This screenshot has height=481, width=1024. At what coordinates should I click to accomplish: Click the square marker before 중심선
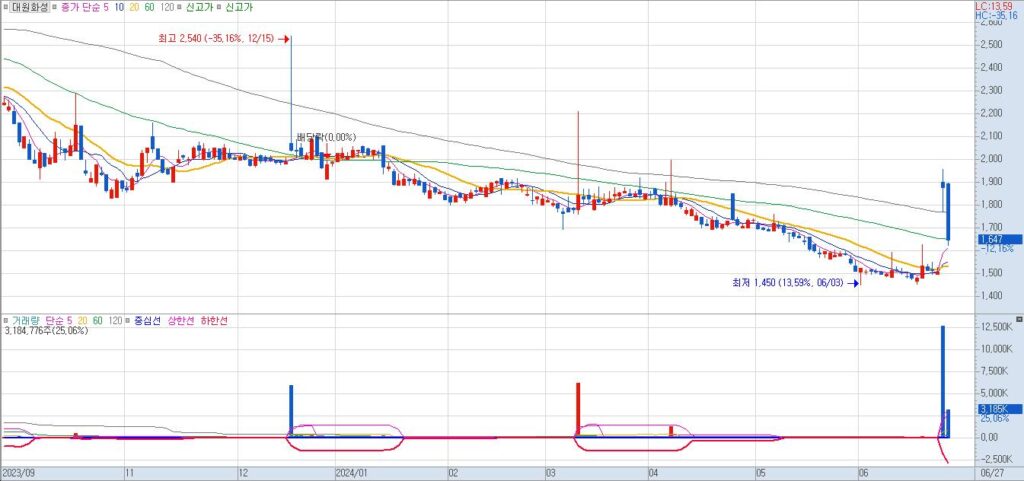tap(128, 321)
